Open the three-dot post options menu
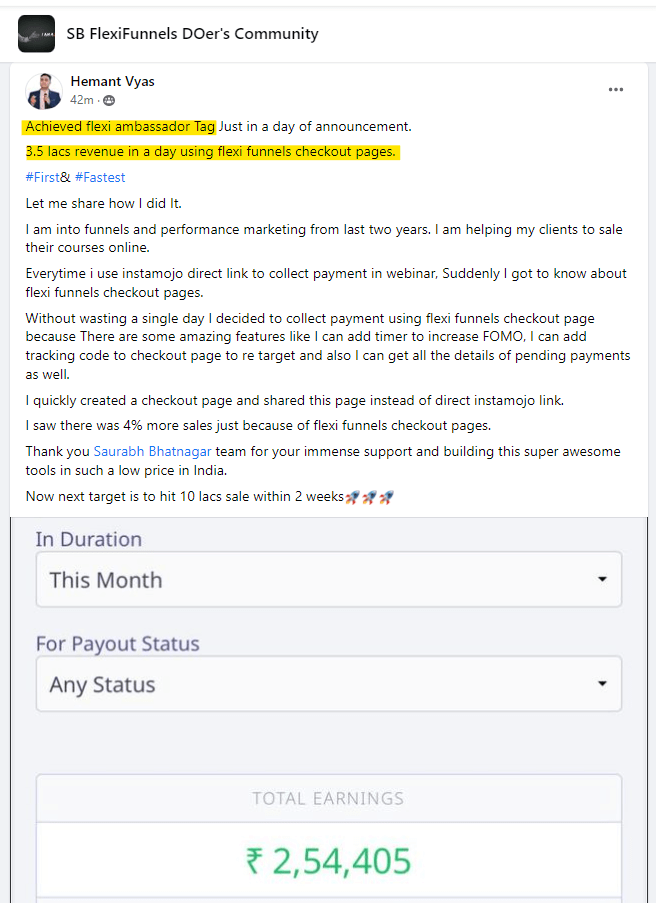This screenshot has width=656, height=903. coord(616,90)
